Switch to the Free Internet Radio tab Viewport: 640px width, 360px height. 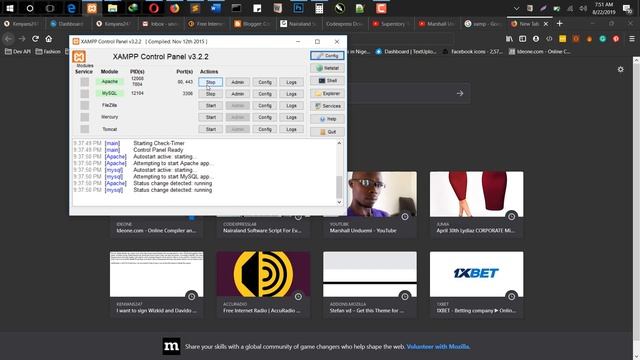206,24
